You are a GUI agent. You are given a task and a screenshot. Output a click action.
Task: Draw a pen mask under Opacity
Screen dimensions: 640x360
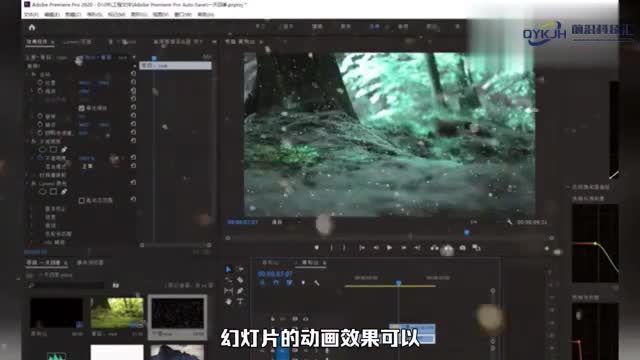(64, 149)
